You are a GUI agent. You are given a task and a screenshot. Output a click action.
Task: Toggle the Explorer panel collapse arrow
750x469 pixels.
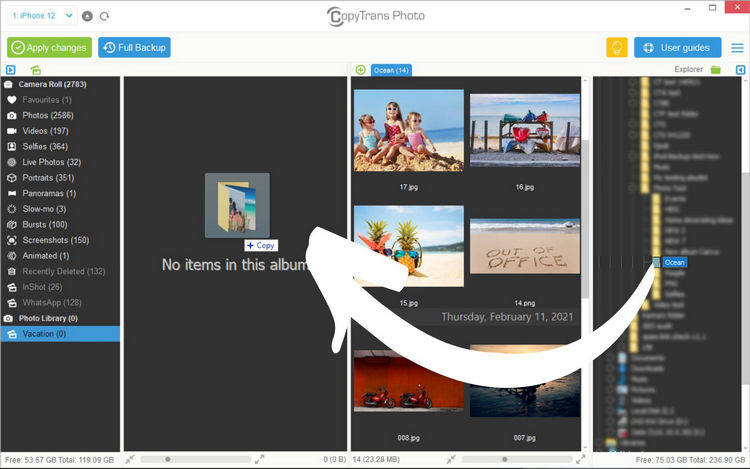(740, 70)
